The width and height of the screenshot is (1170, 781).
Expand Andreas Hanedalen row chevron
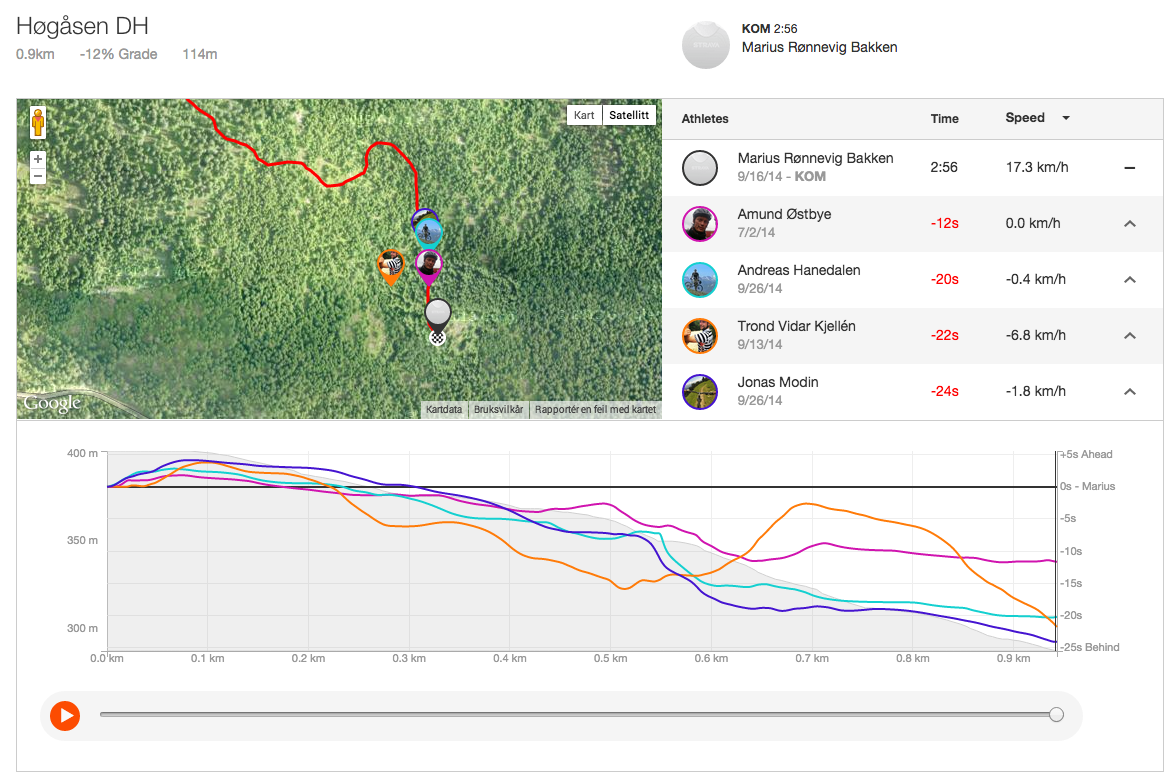[1130, 280]
